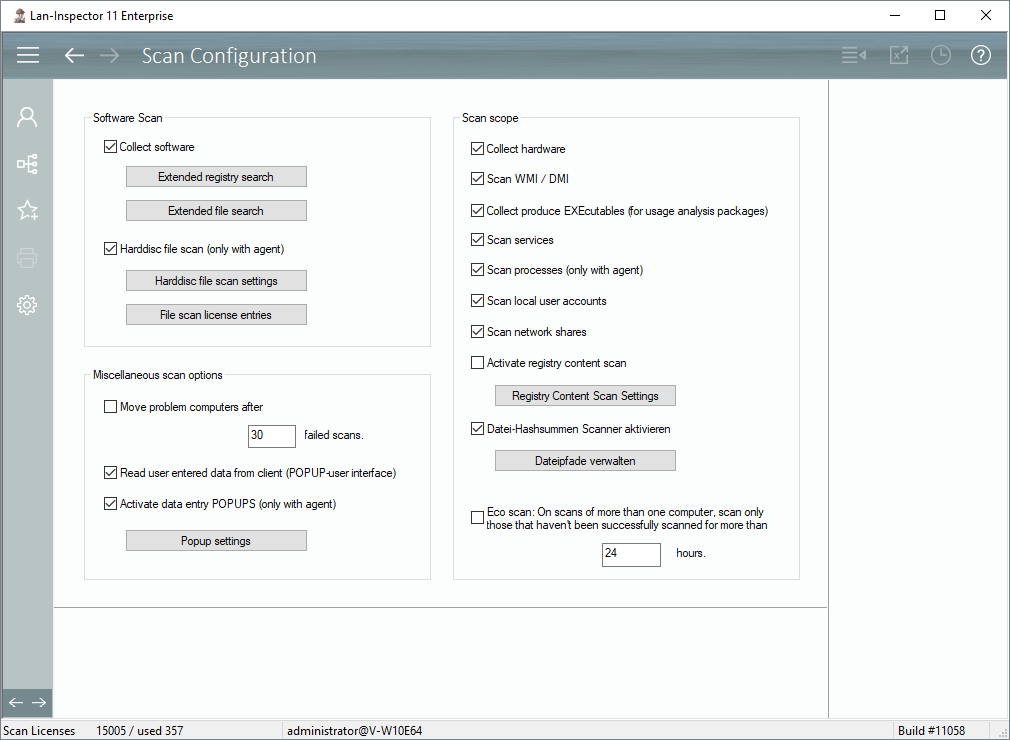Open the hamburger main menu
This screenshot has width=1010, height=740.
tap(28, 56)
